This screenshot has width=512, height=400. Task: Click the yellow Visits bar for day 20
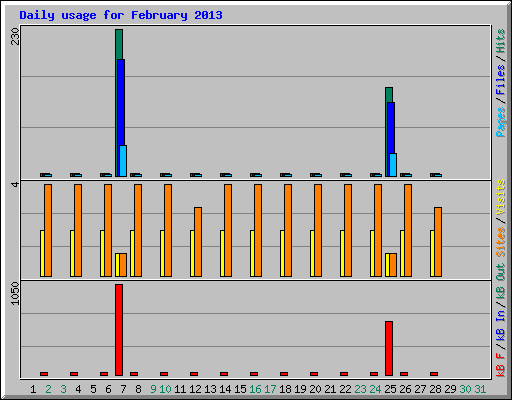pyautogui.click(x=312, y=253)
